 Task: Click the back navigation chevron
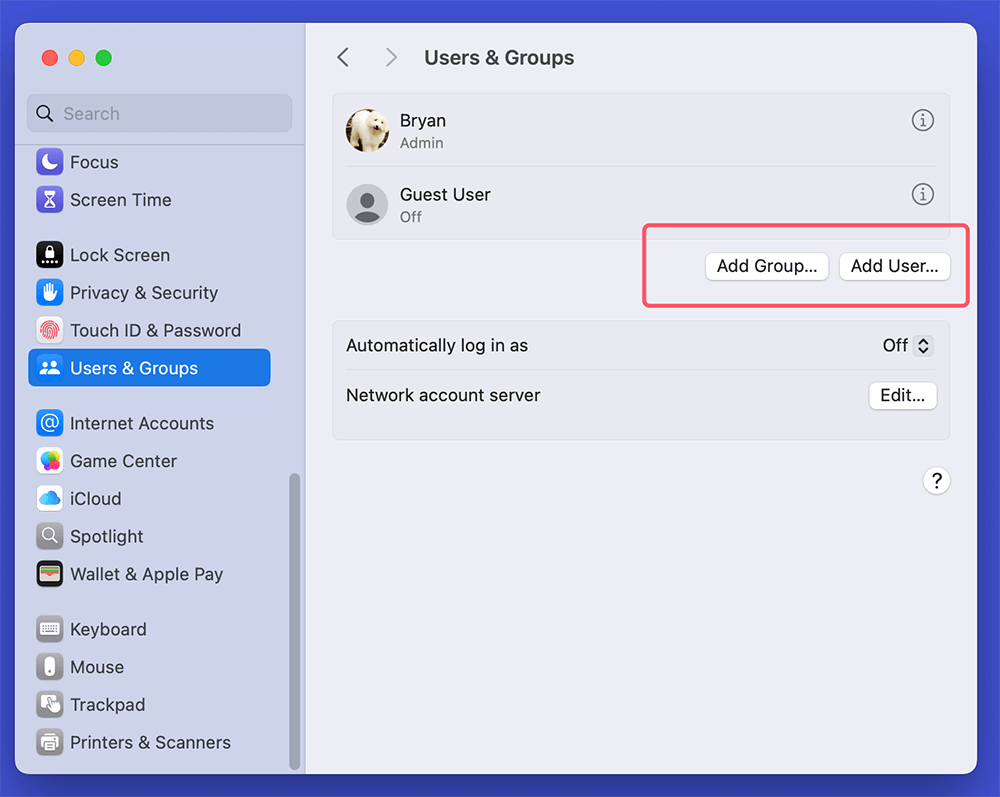[343, 57]
